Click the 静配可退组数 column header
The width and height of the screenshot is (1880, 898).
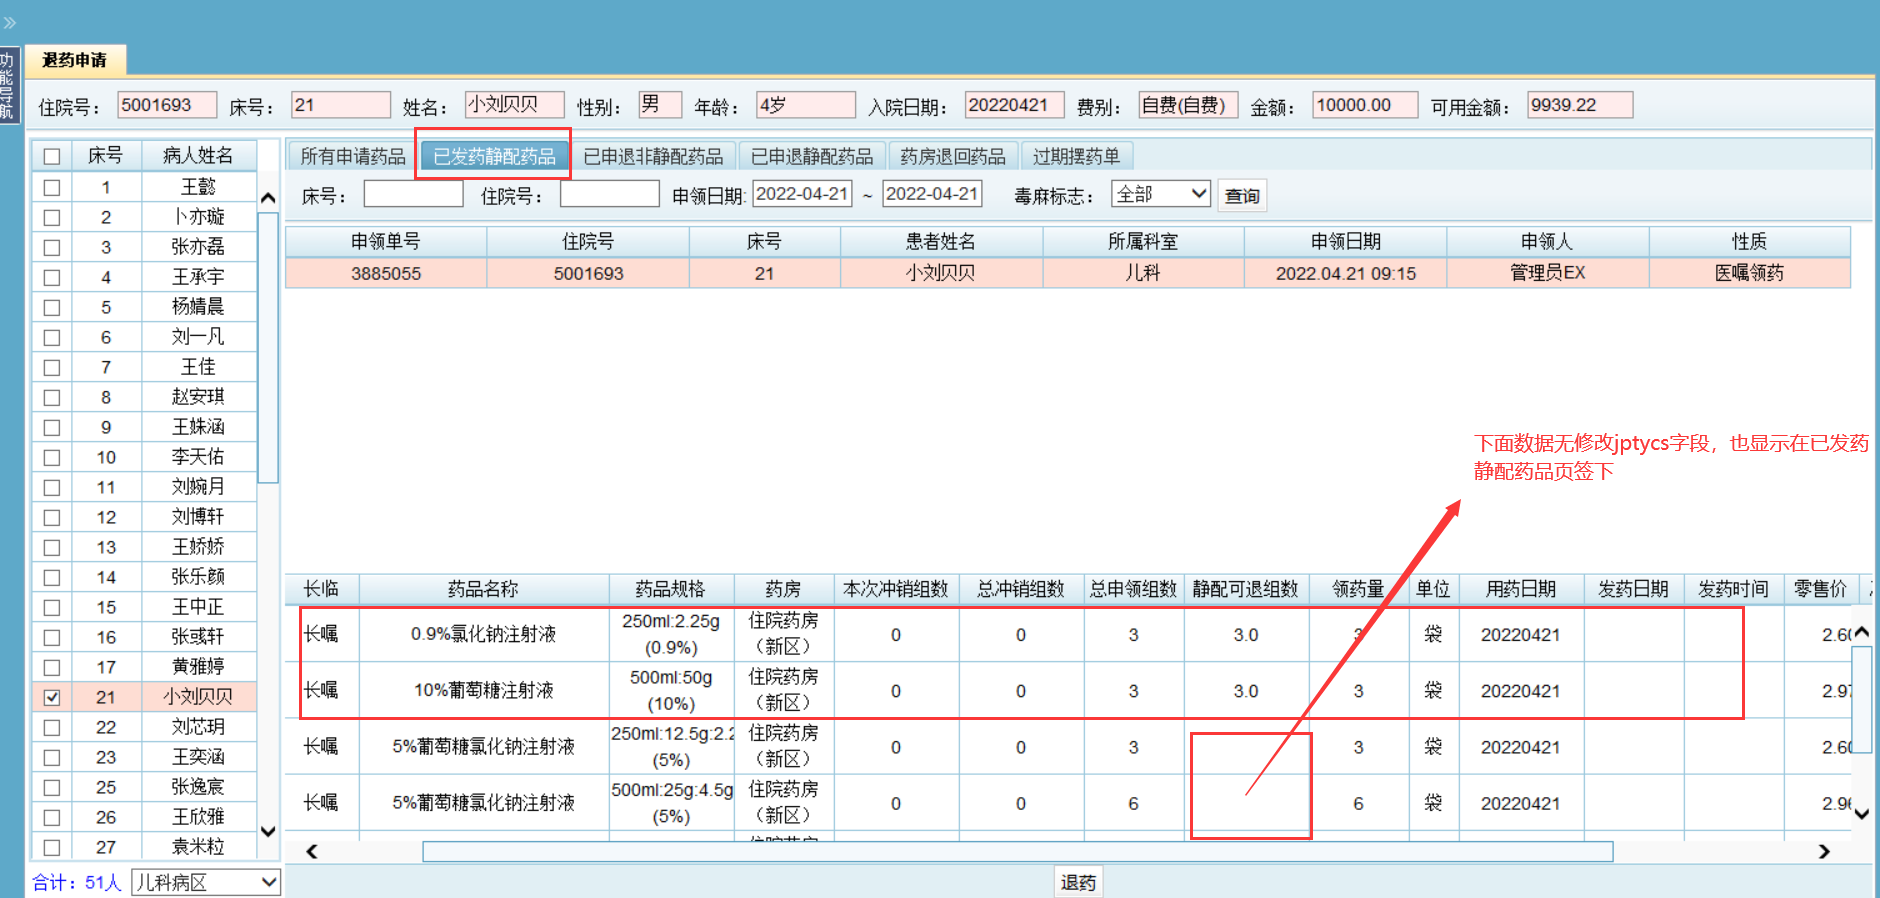pyautogui.click(x=1246, y=589)
